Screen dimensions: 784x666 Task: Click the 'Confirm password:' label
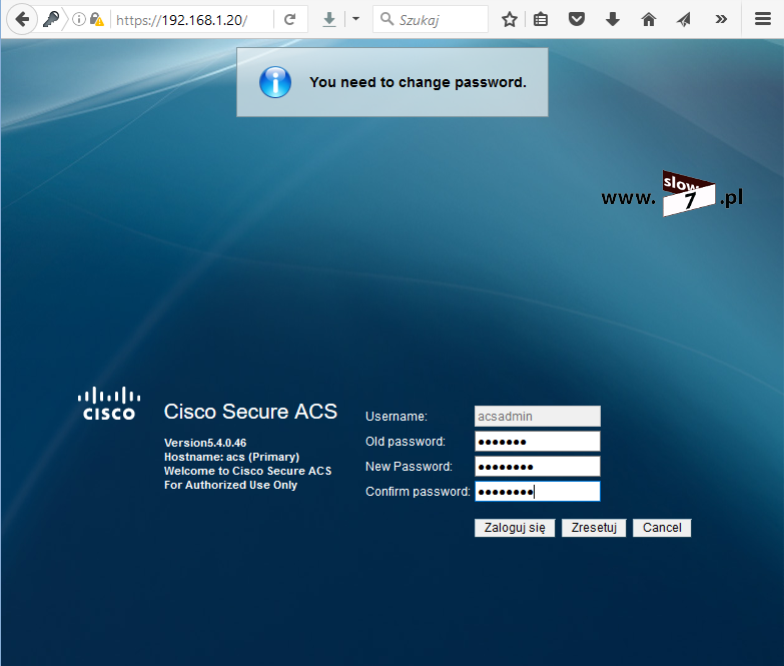point(418,492)
